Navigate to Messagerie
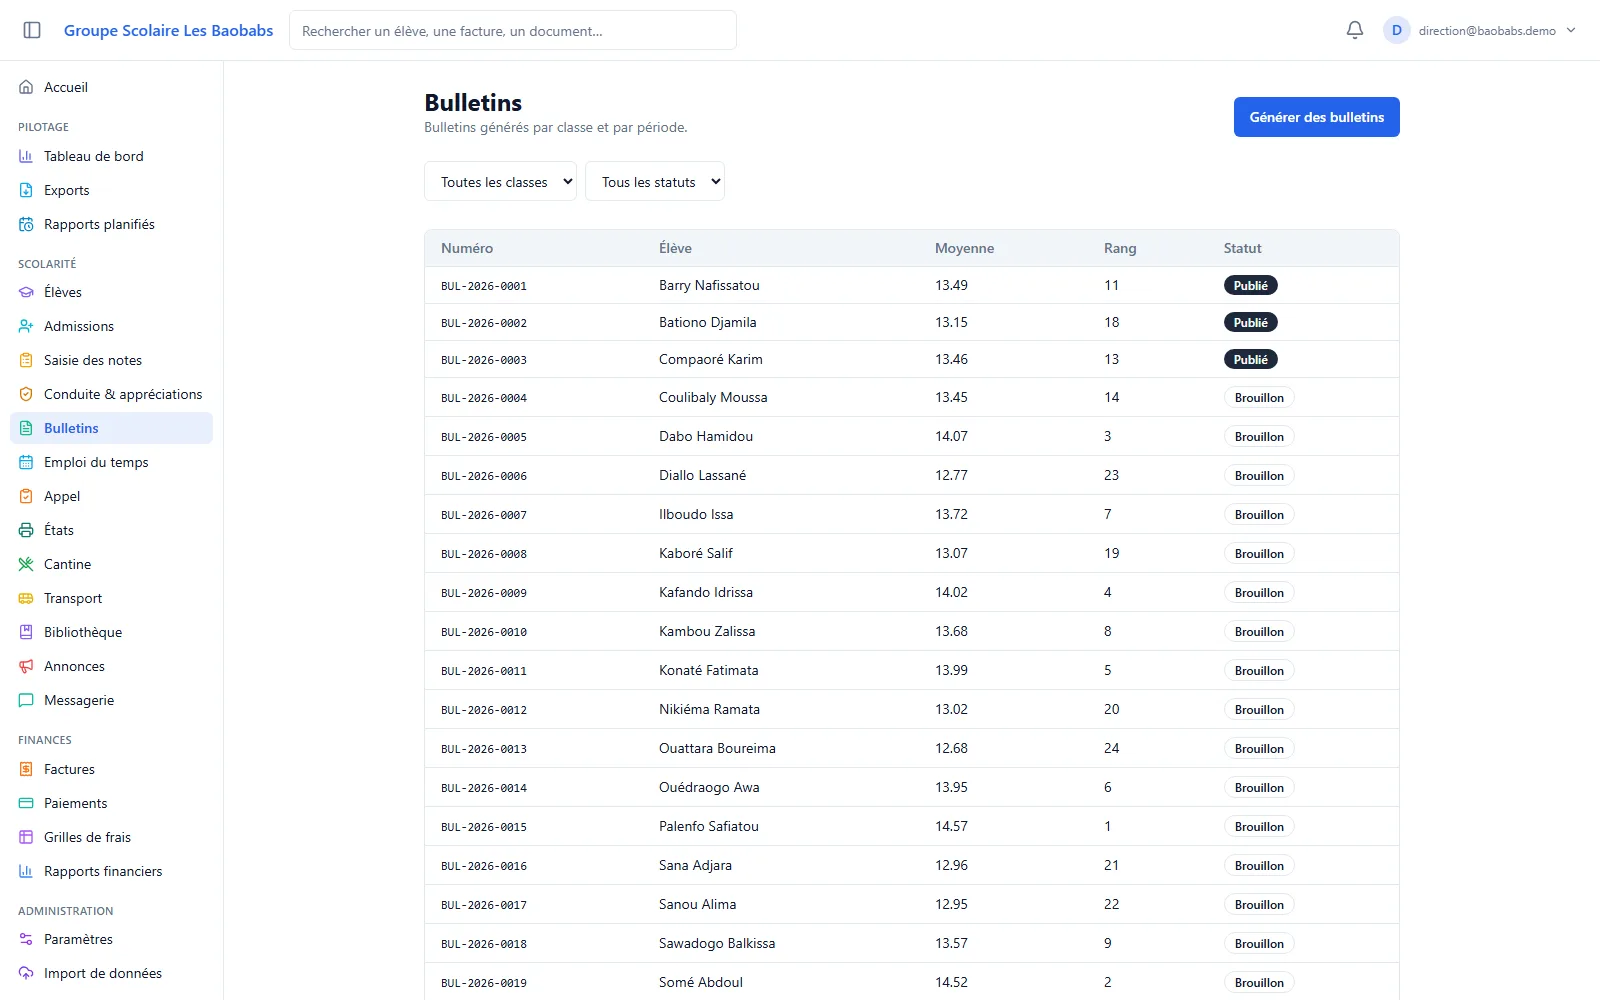The image size is (1600, 1000). pyautogui.click(x=111, y=700)
